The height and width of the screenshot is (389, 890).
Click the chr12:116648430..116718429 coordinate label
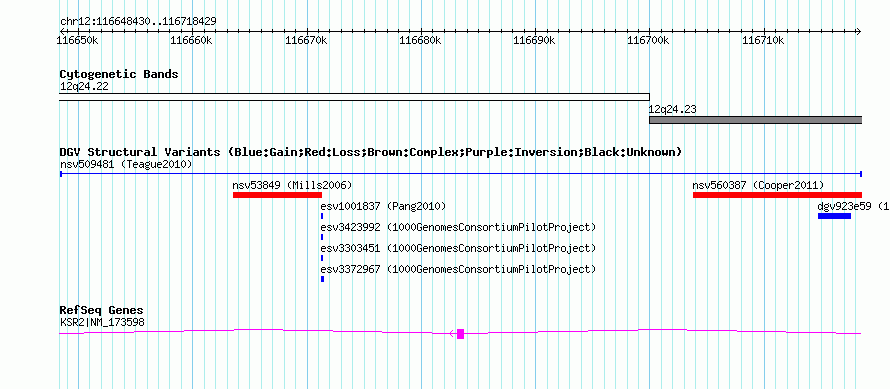138,21
